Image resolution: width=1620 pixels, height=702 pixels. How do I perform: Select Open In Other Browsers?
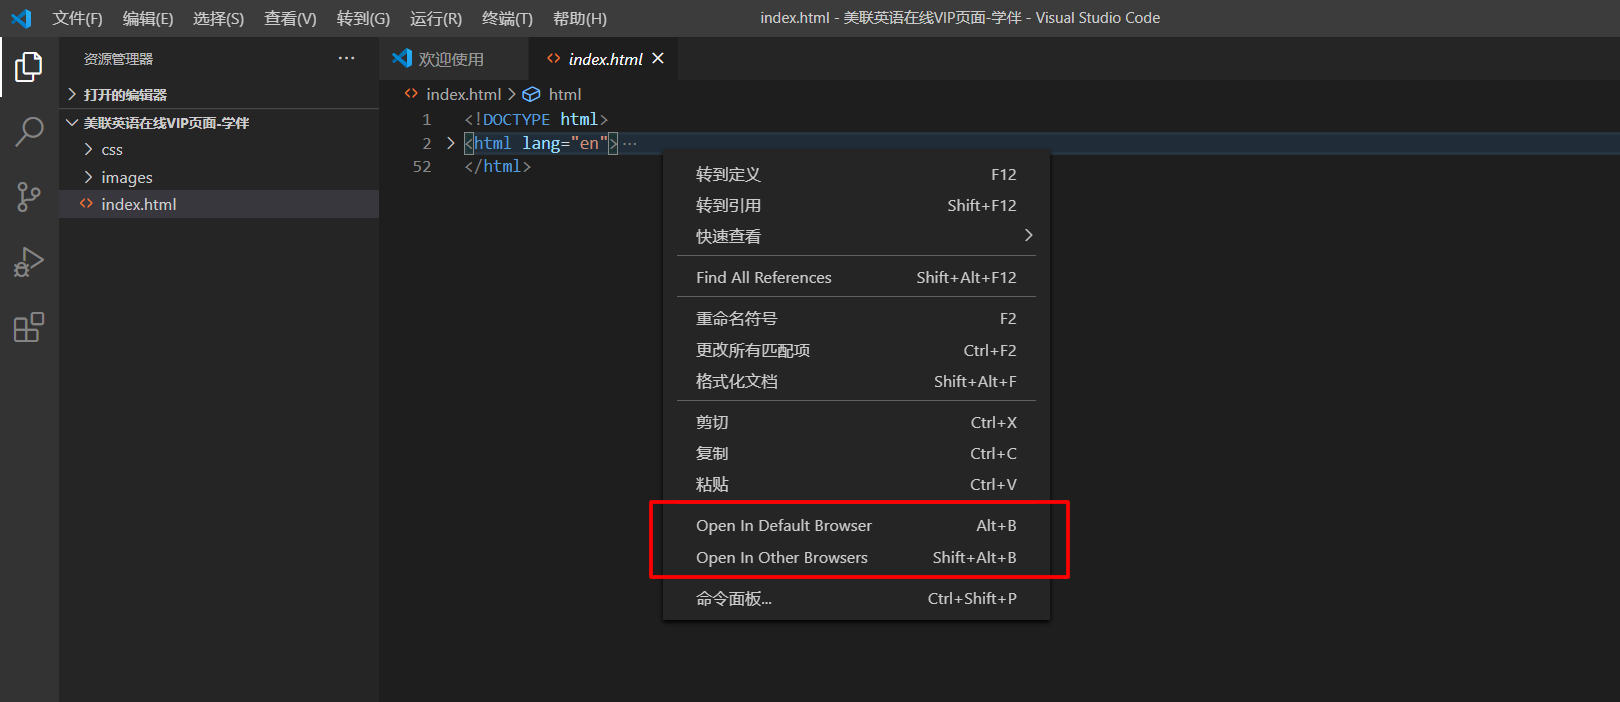pos(856,557)
